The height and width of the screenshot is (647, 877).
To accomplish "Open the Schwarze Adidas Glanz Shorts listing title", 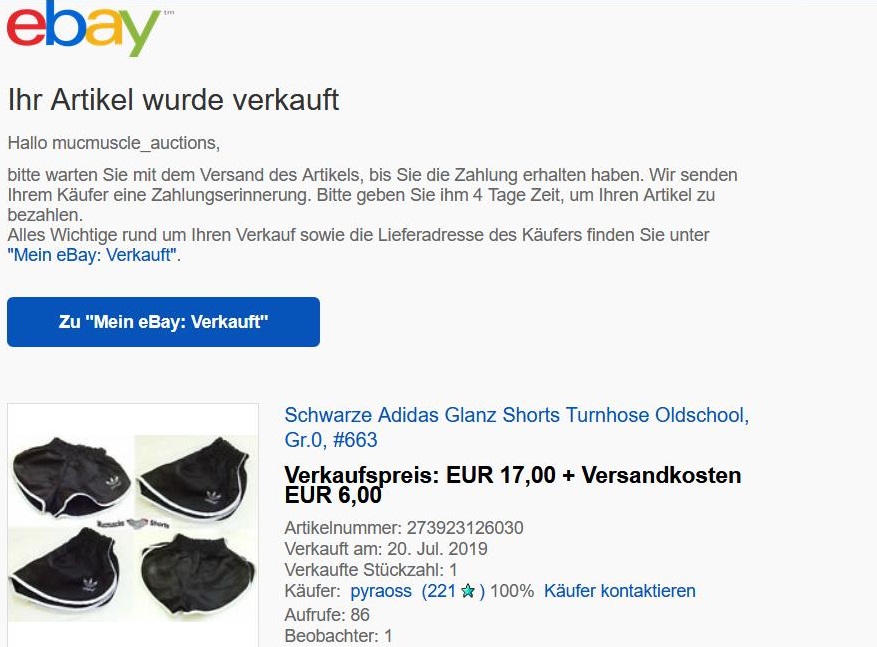I will pyautogui.click(x=516, y=427).
